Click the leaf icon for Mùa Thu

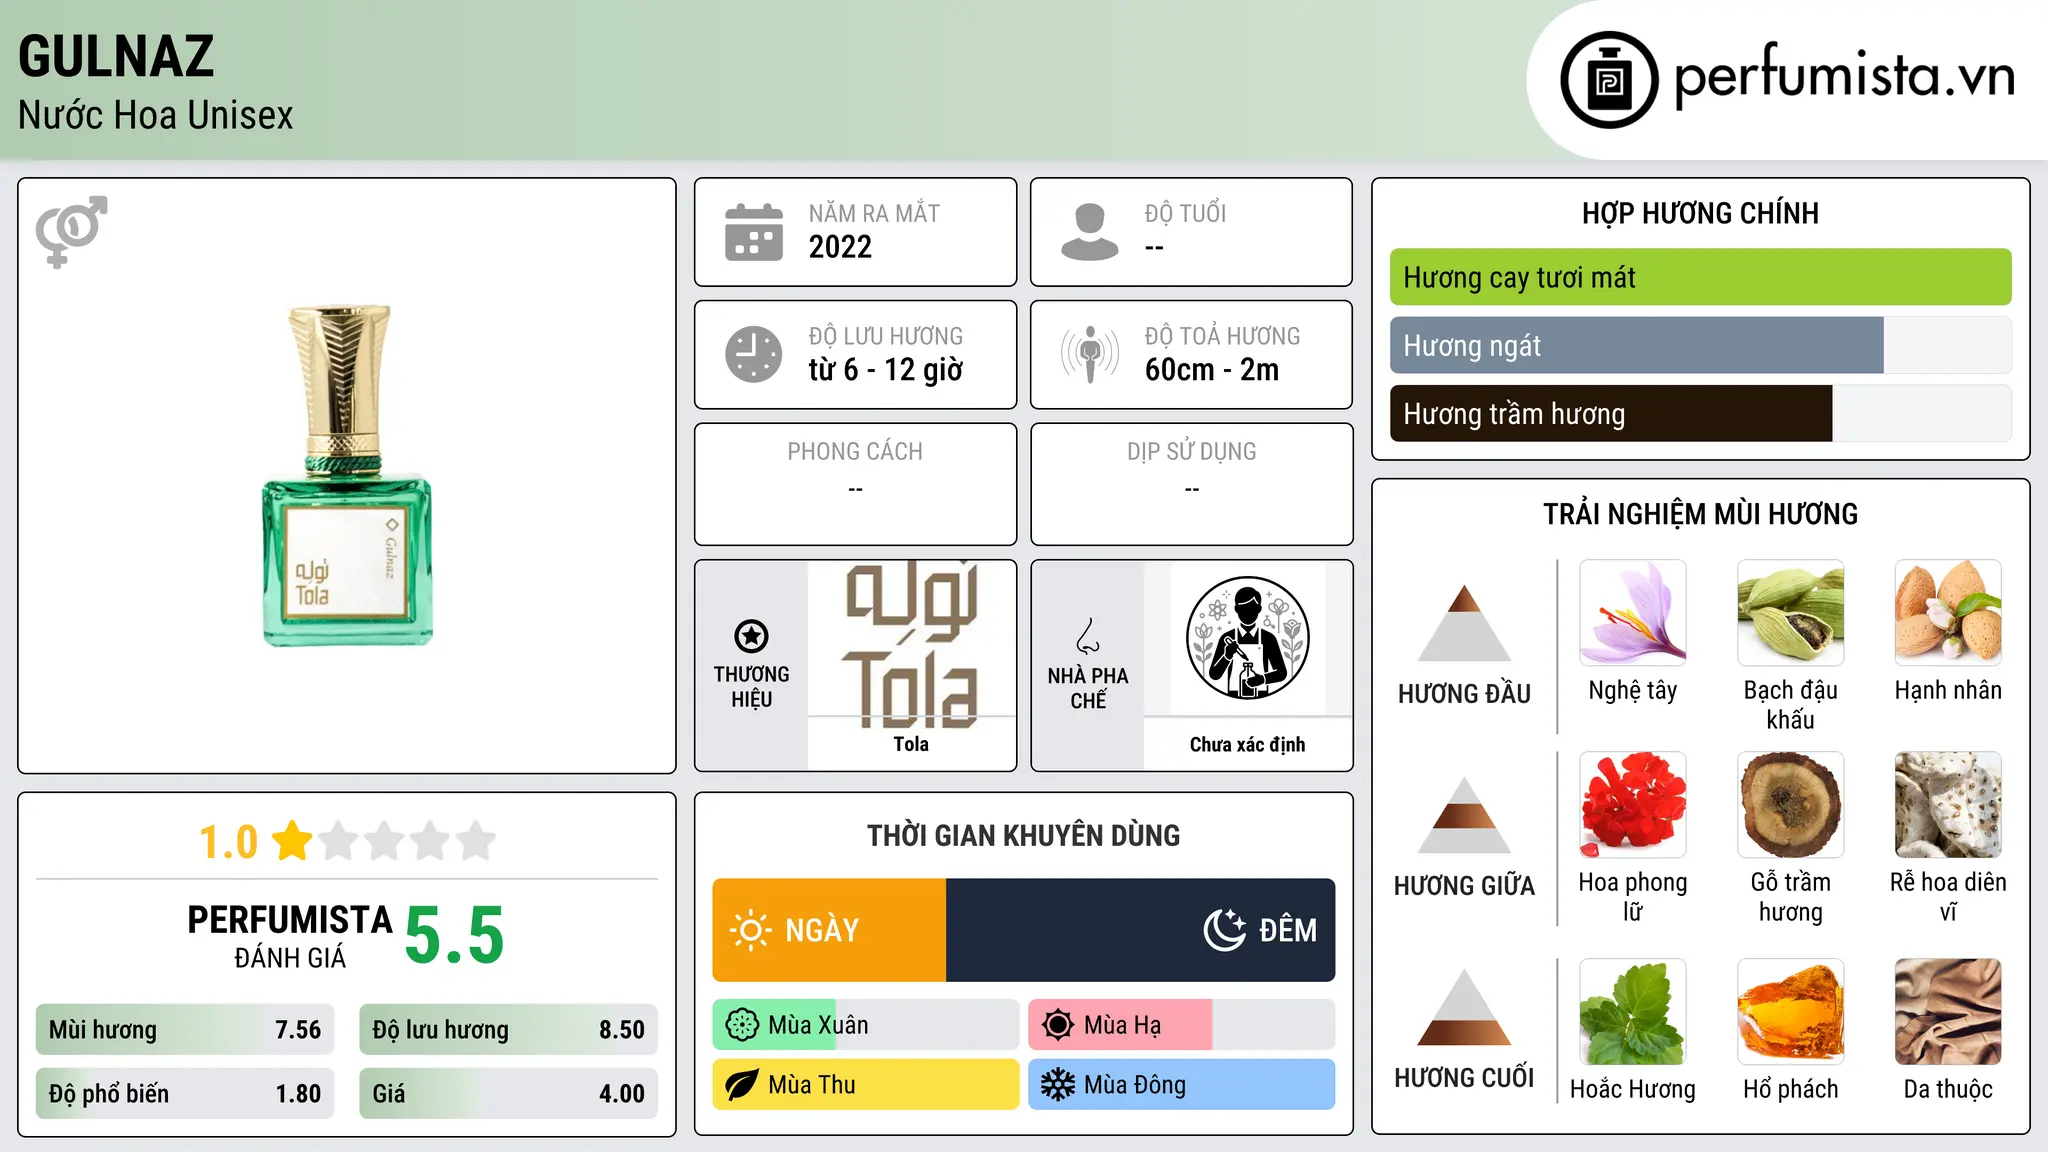[x=742, y=1085]
